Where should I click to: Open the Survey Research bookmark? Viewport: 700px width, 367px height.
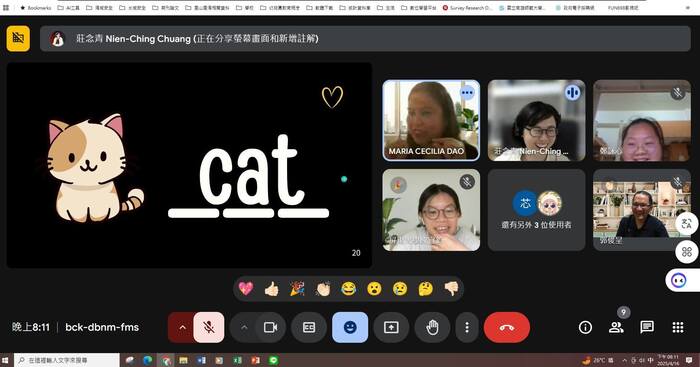[x=467, y=8]
